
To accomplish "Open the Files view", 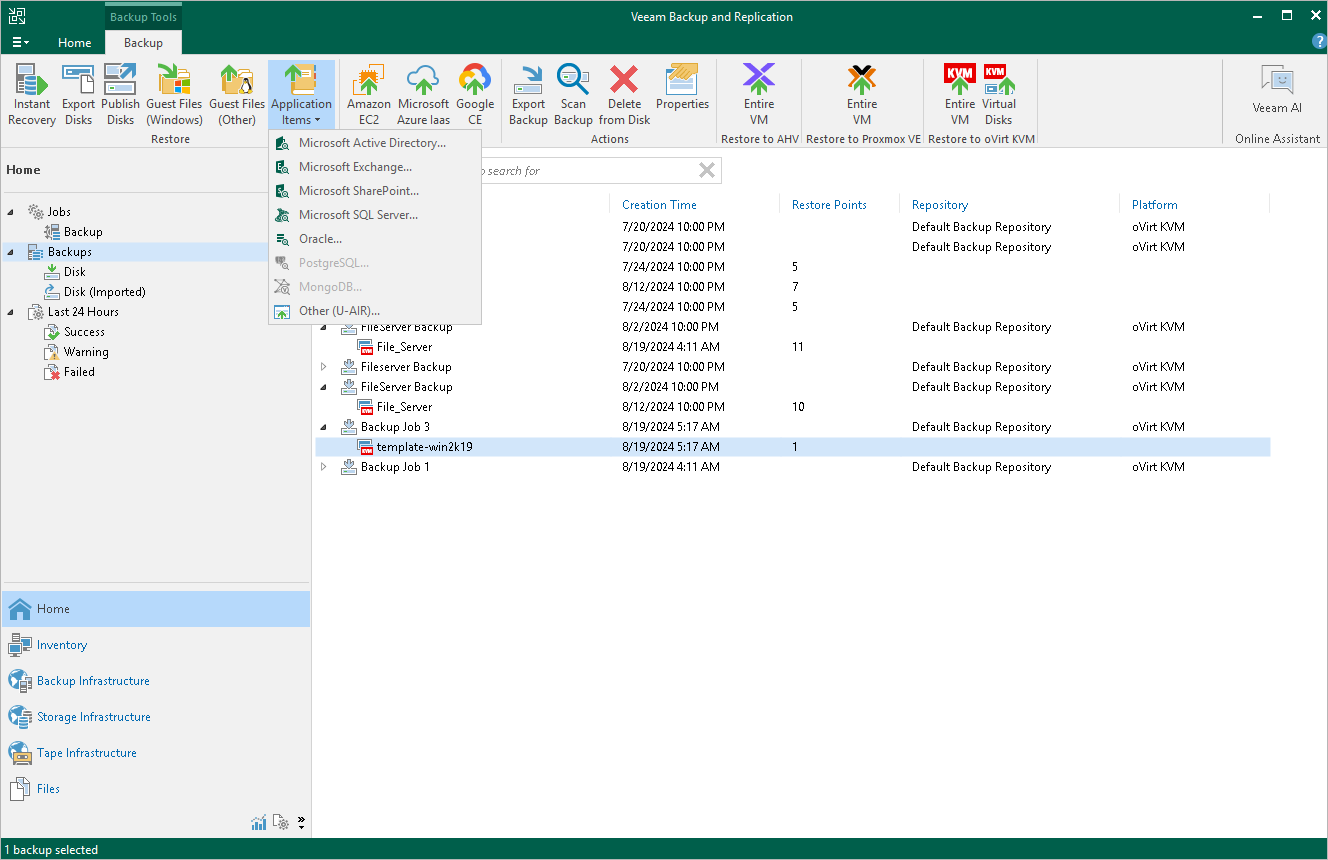I will click(x=44, y=788).
